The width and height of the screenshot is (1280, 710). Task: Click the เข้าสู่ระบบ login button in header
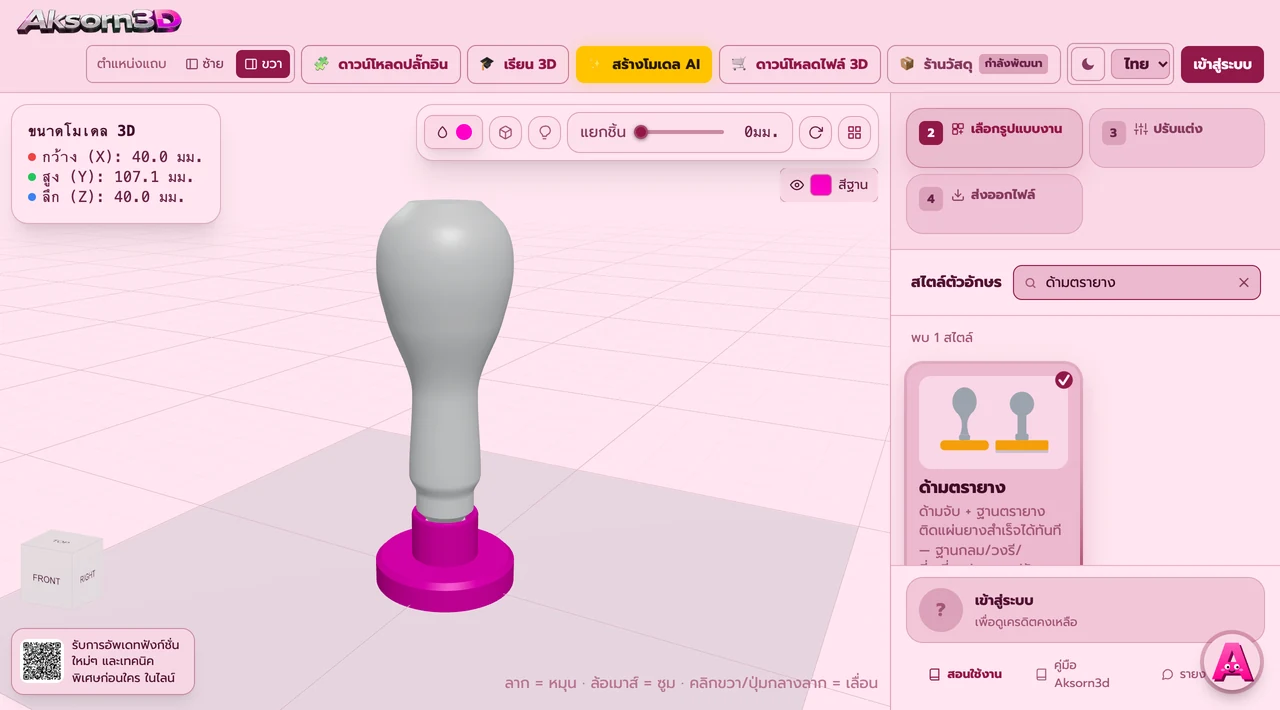1222,64
